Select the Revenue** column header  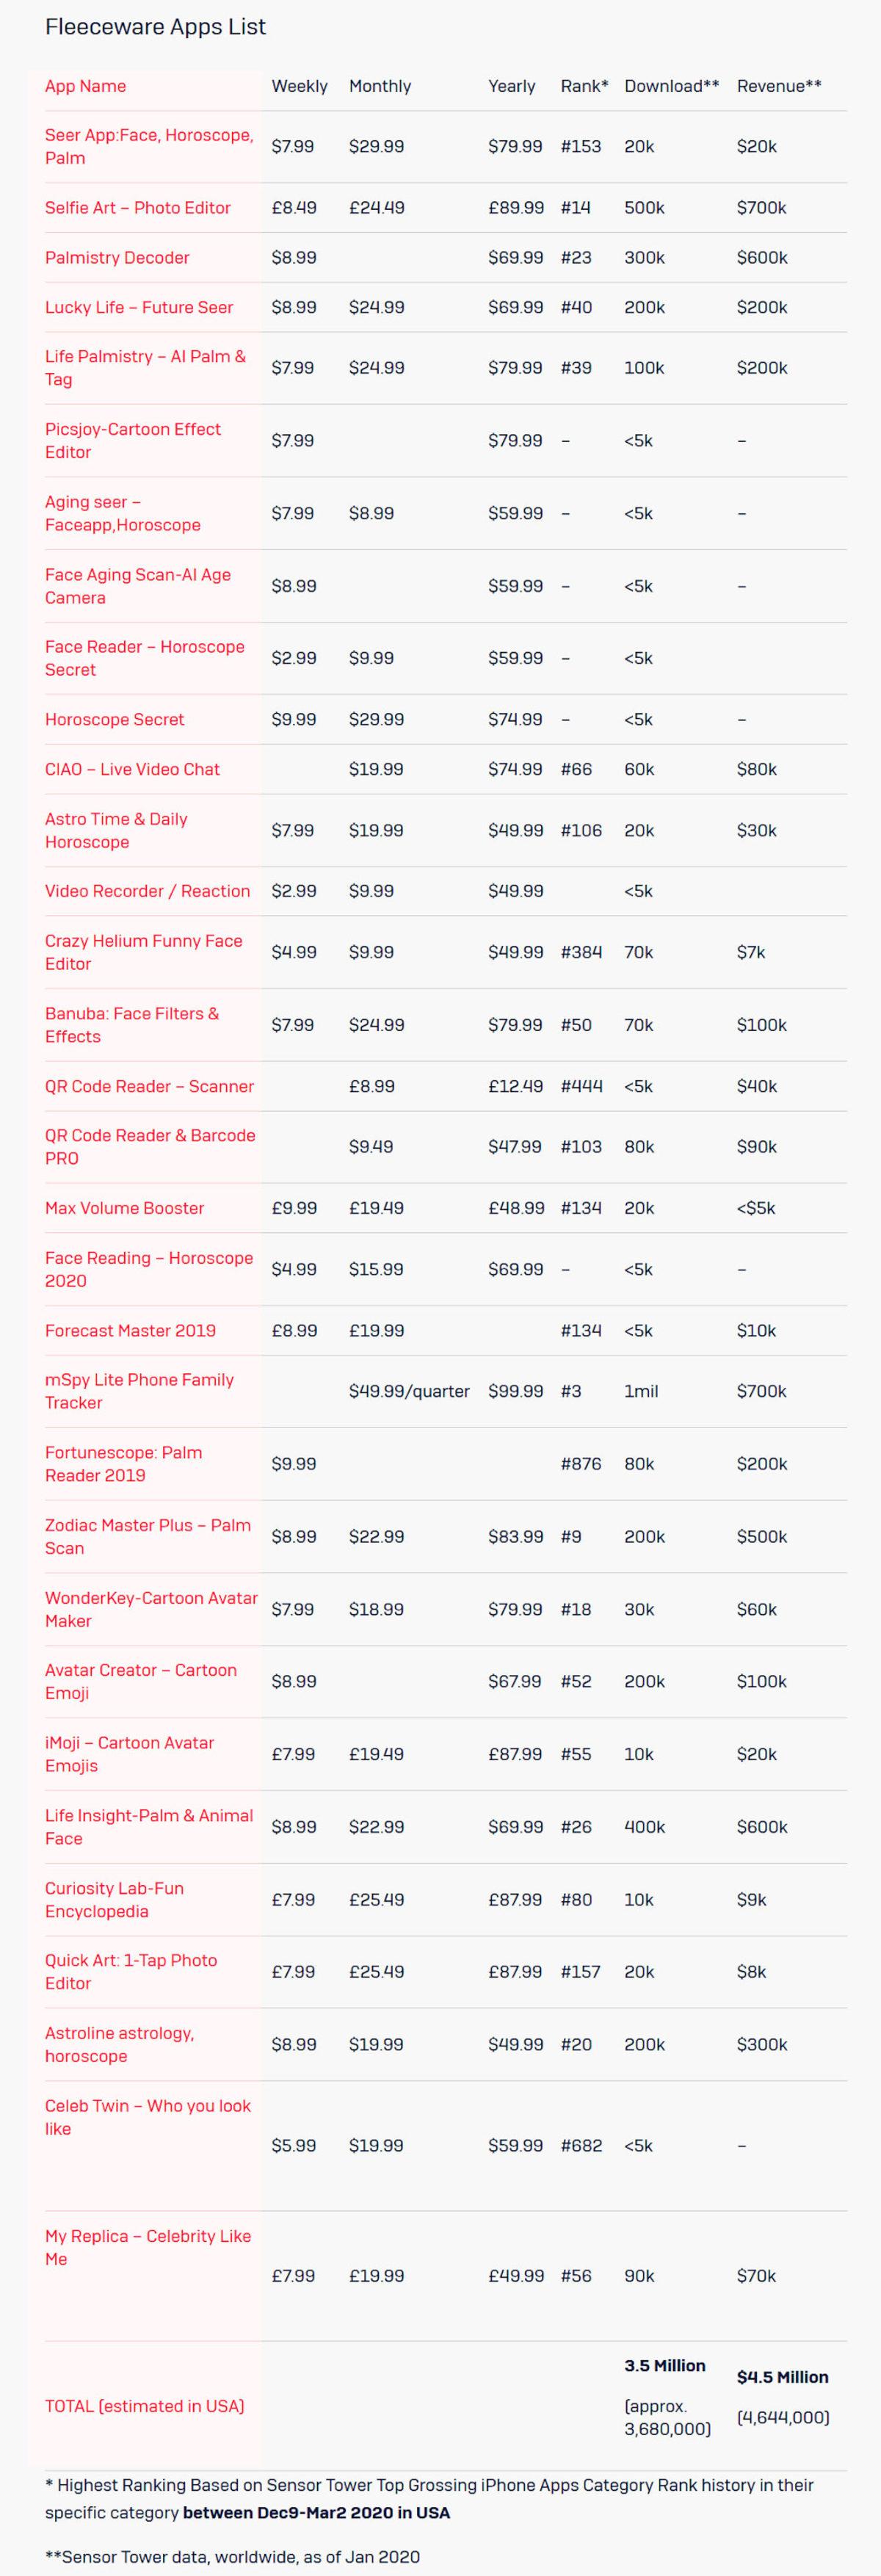(x=778, y=86)
